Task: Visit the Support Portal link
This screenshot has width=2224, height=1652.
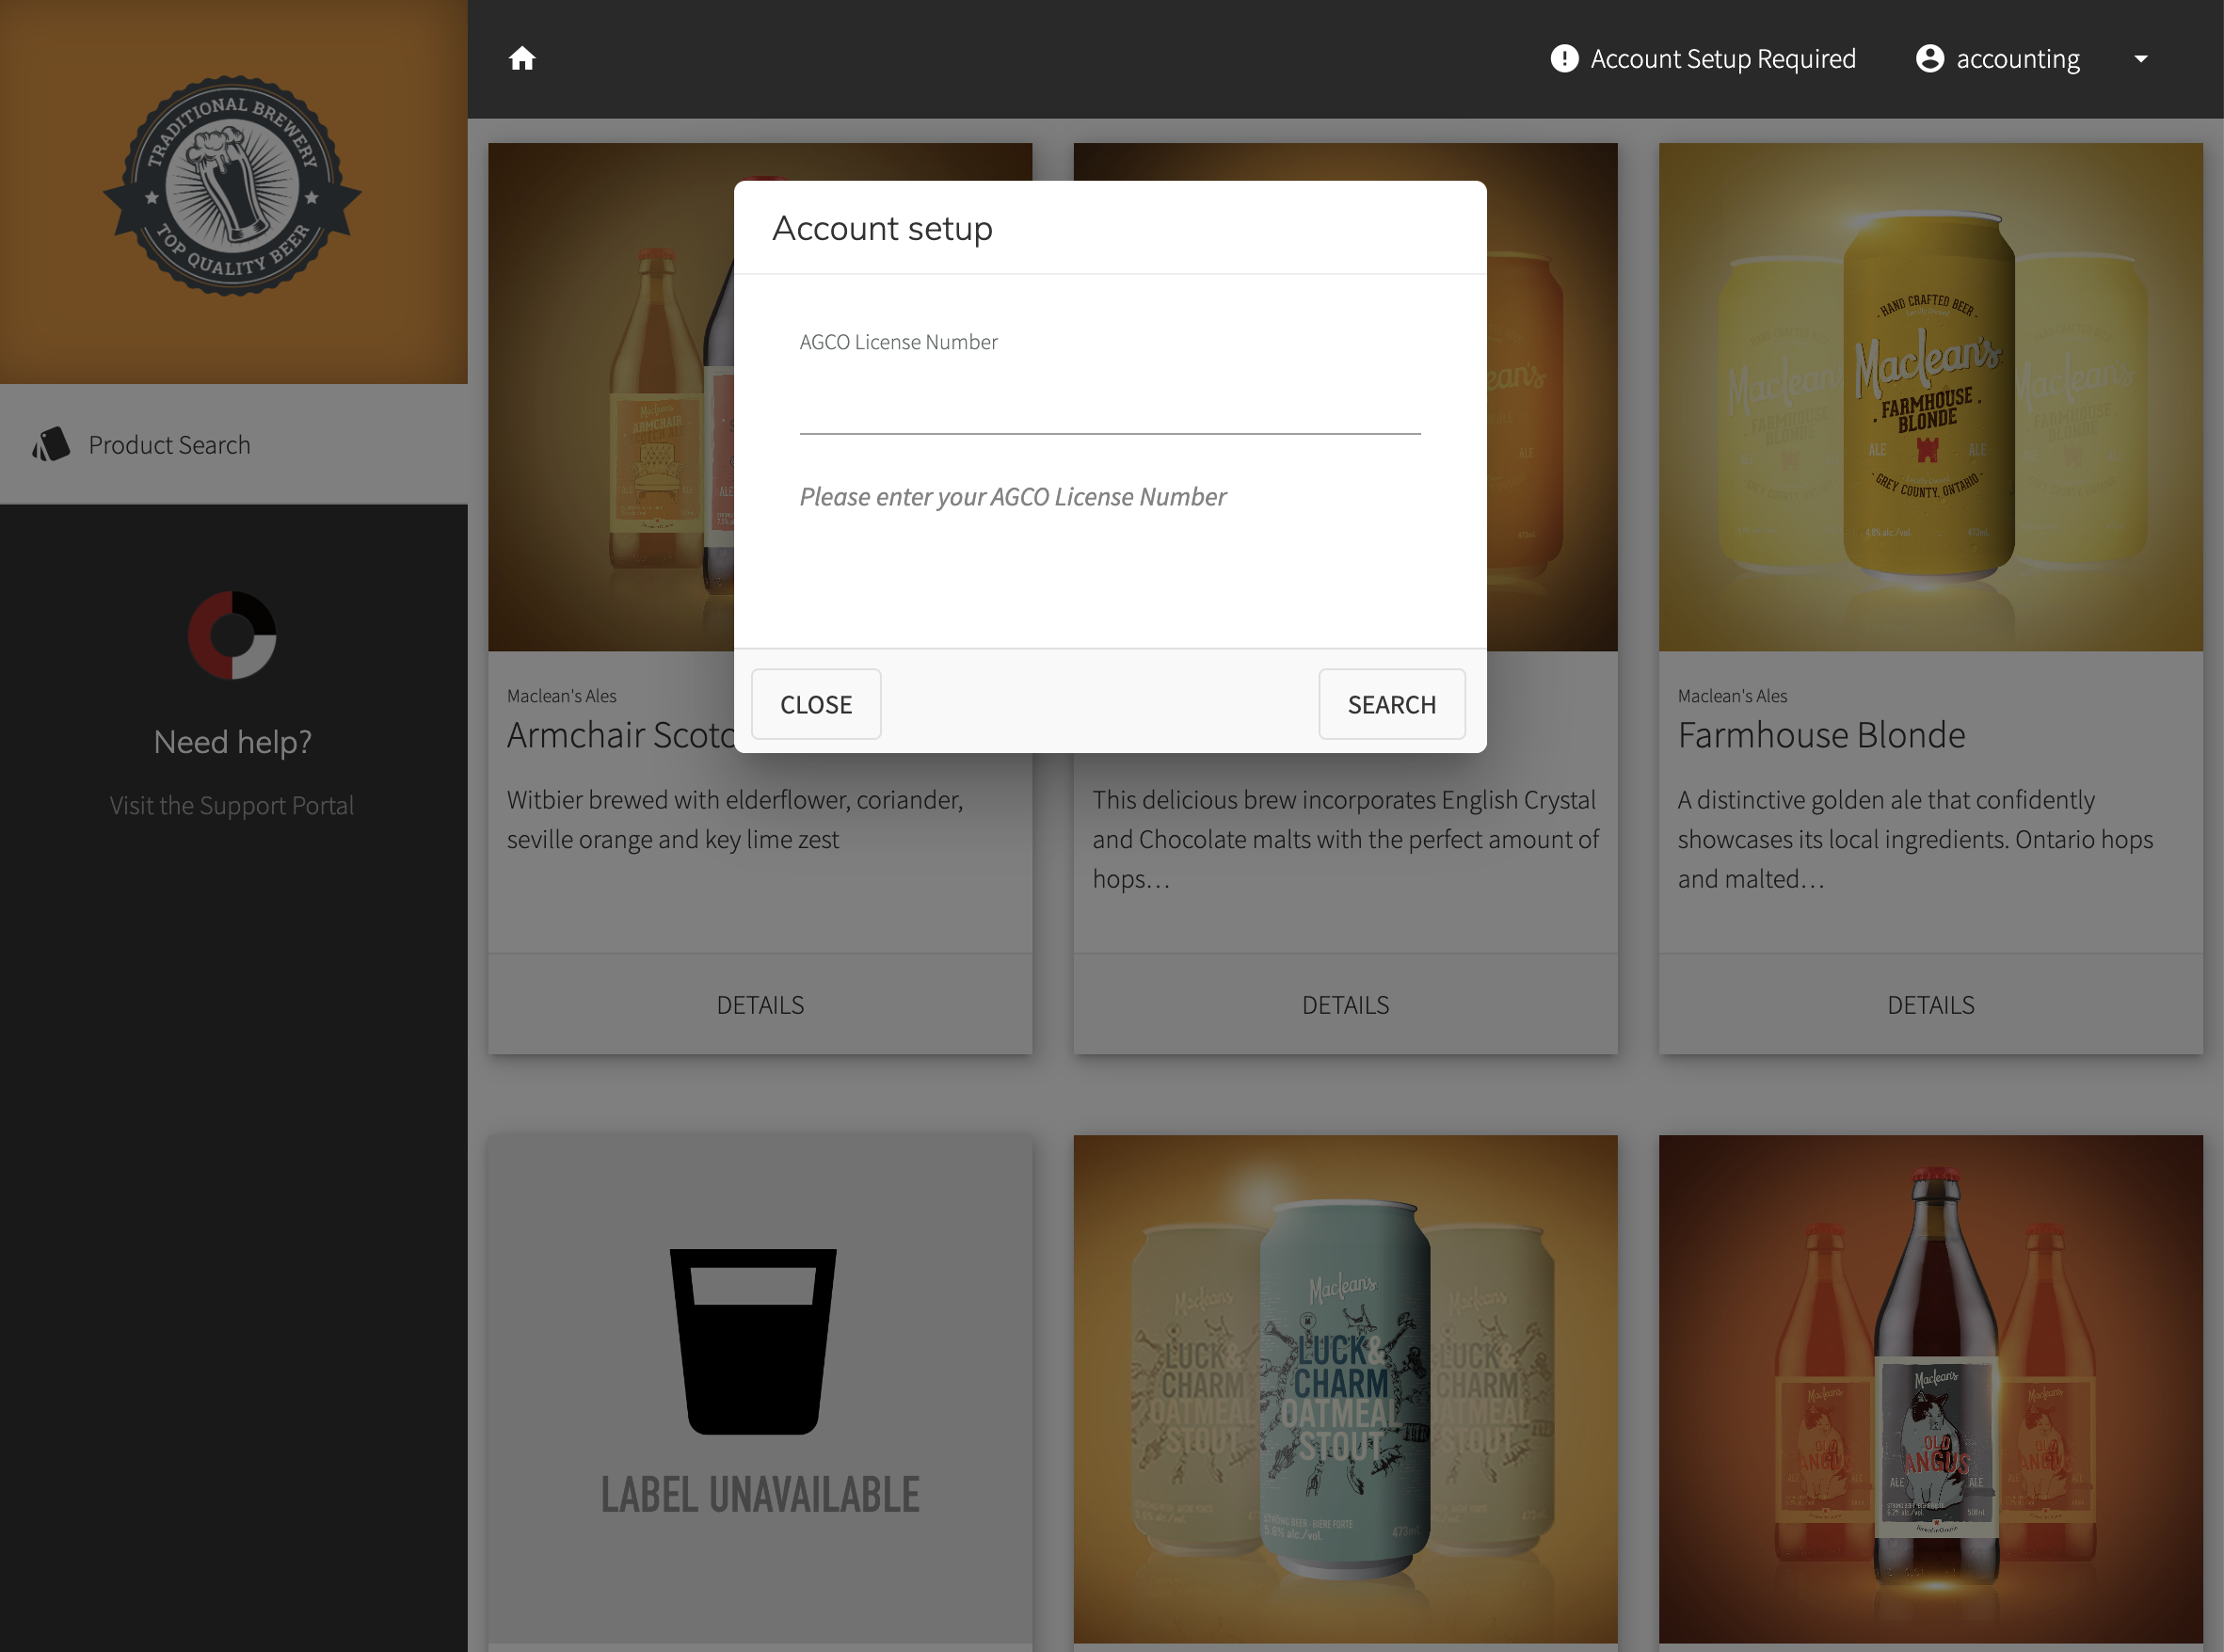Action: pos(232,805)
